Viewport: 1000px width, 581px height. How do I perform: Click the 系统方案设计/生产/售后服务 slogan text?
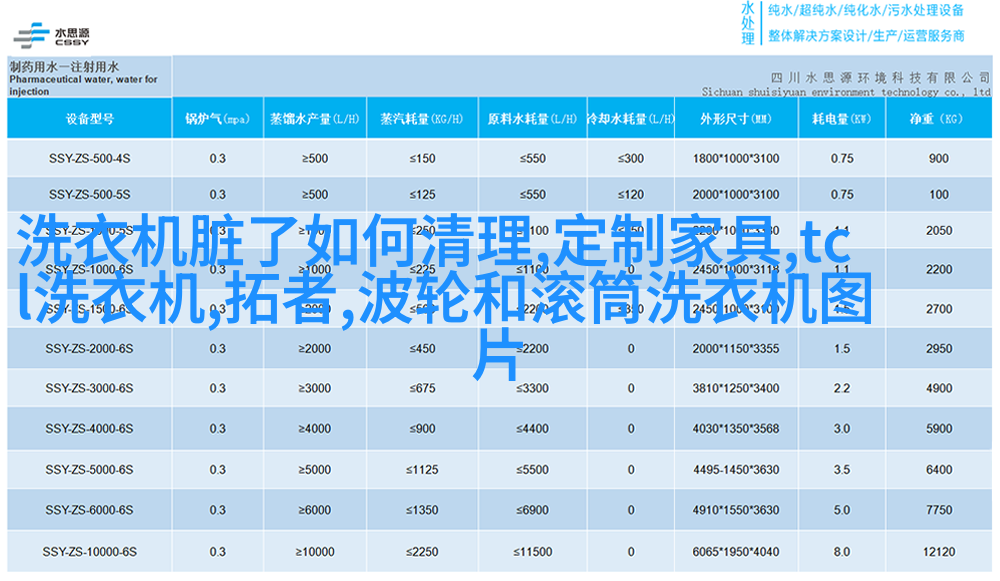click(x=866, y=36)
